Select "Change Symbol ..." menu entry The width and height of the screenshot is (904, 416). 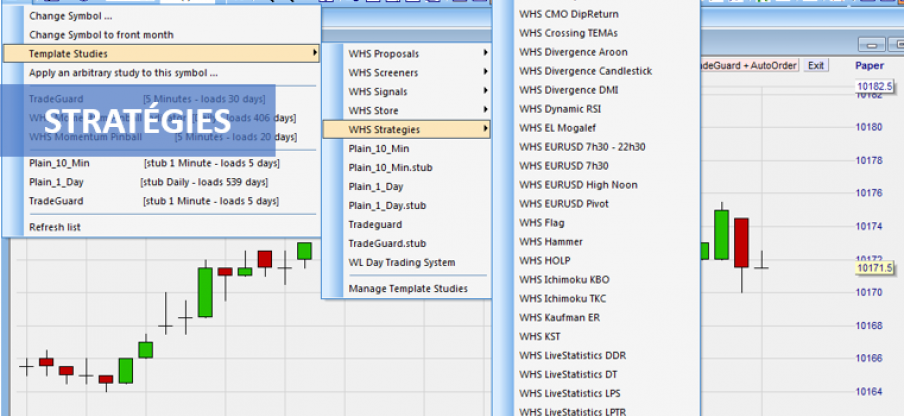tap(161, 16)
